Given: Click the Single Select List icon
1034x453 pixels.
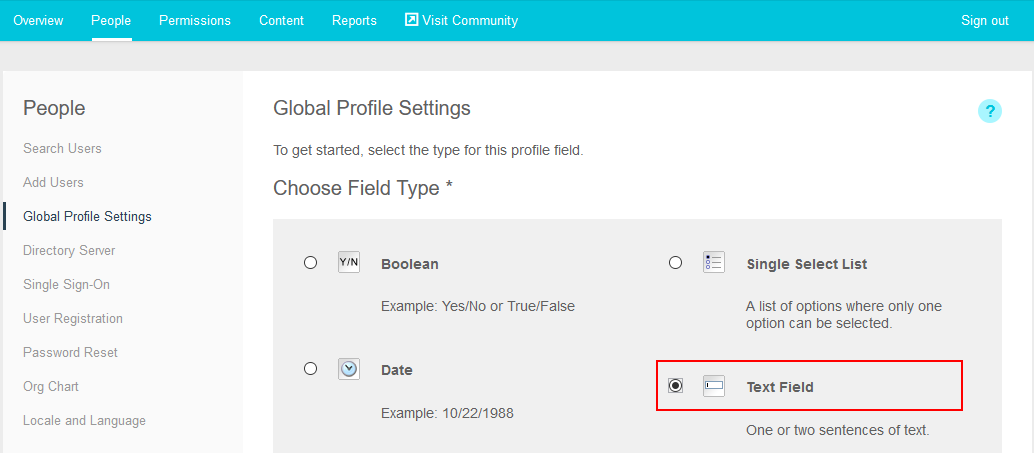Looking at the screenshot, I should click(x=714, y=262).
